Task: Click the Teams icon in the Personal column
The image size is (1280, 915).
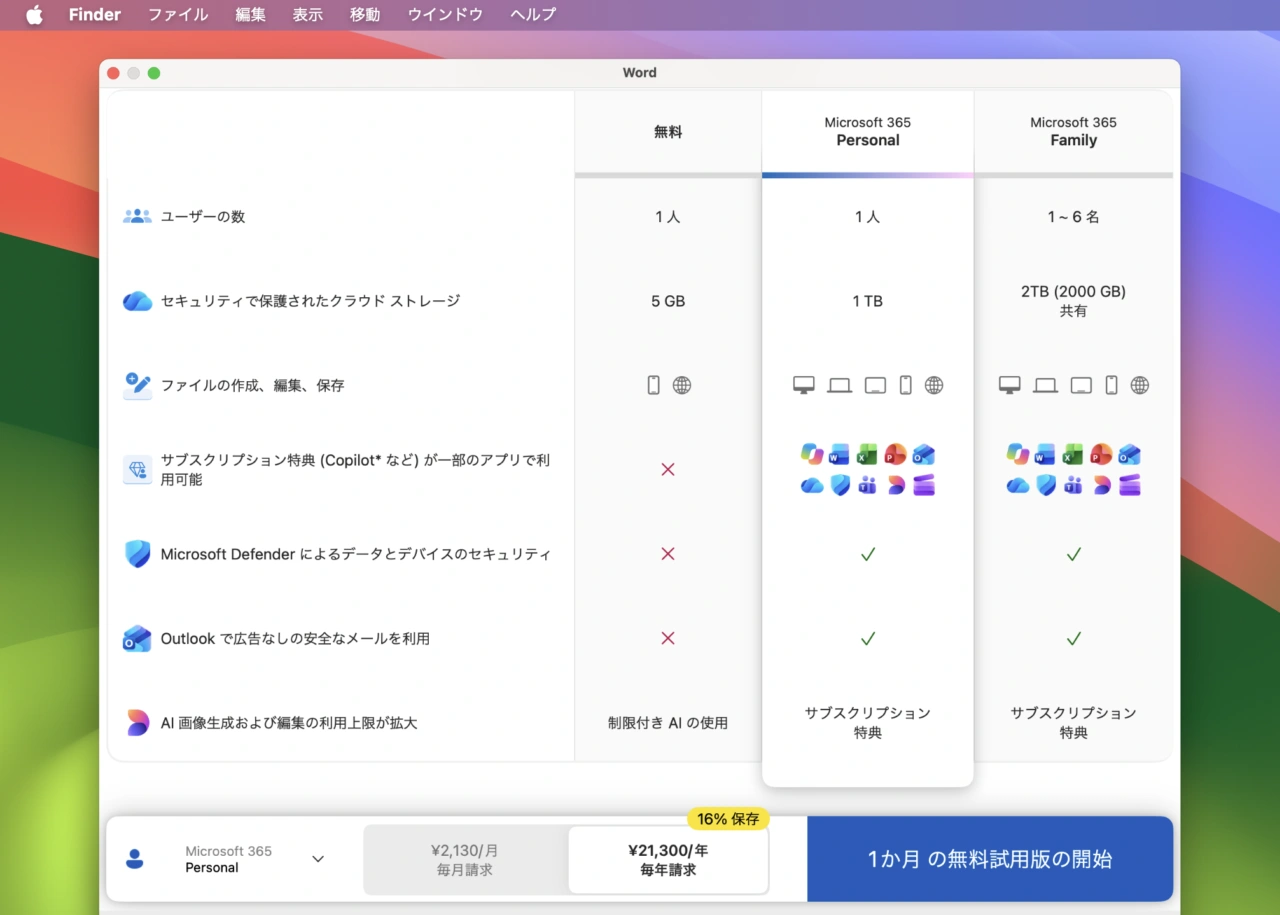Action: tap(868, 485)
